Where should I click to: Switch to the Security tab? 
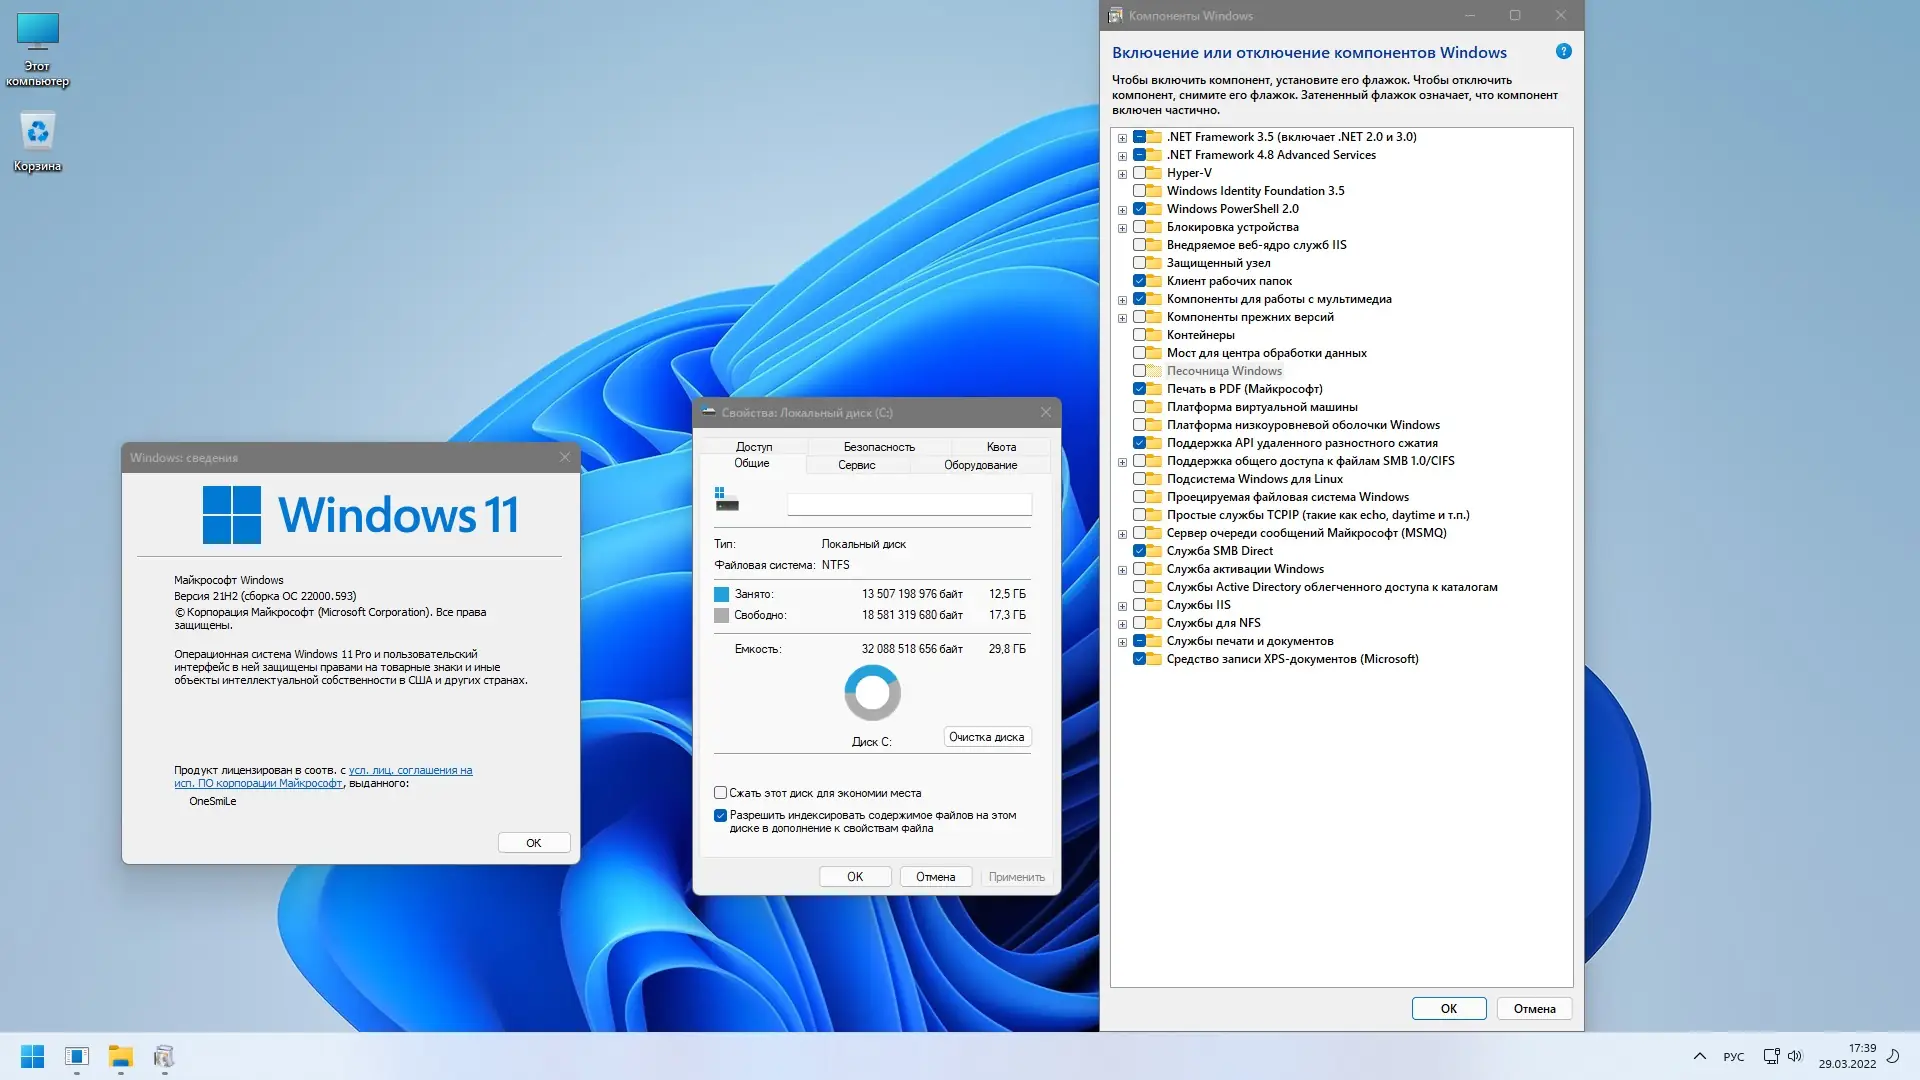click(878, 447)
